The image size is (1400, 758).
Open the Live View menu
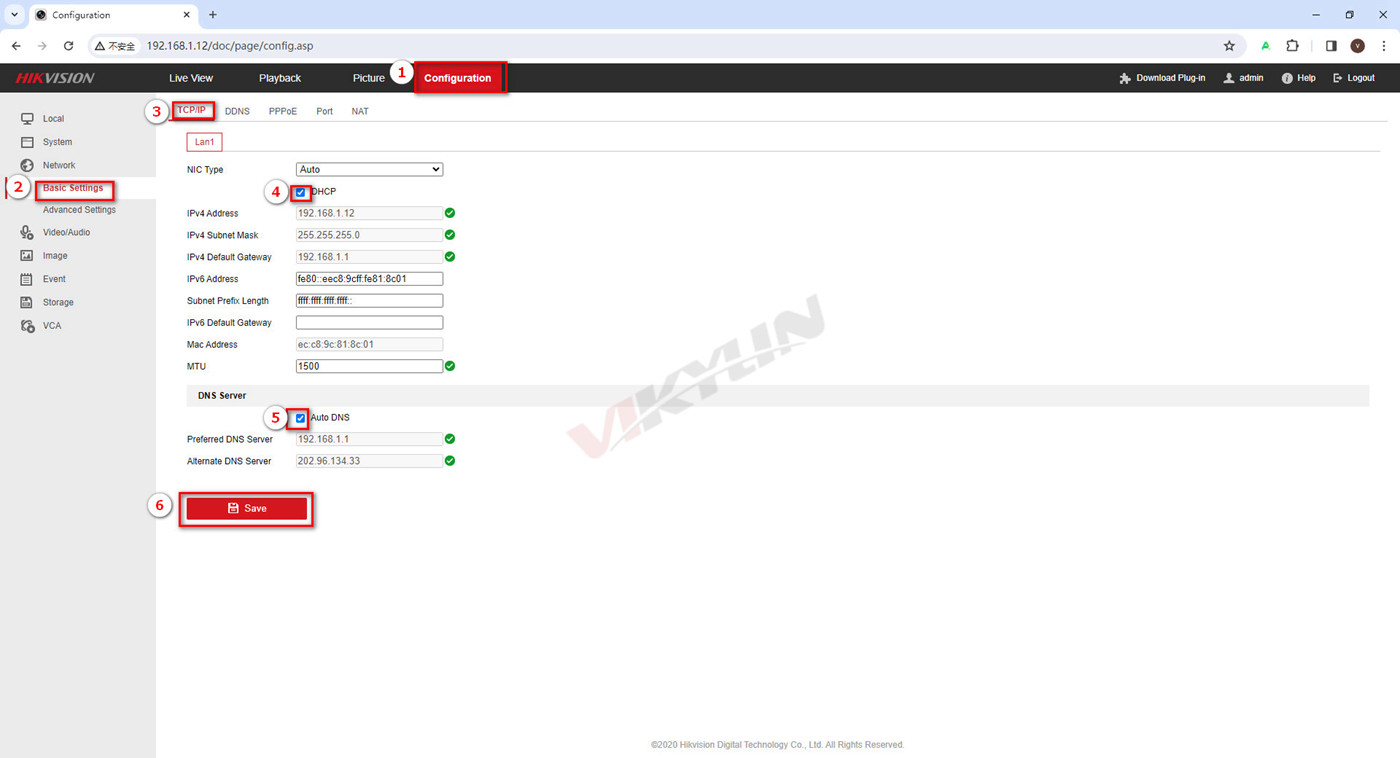pos(190,78)
